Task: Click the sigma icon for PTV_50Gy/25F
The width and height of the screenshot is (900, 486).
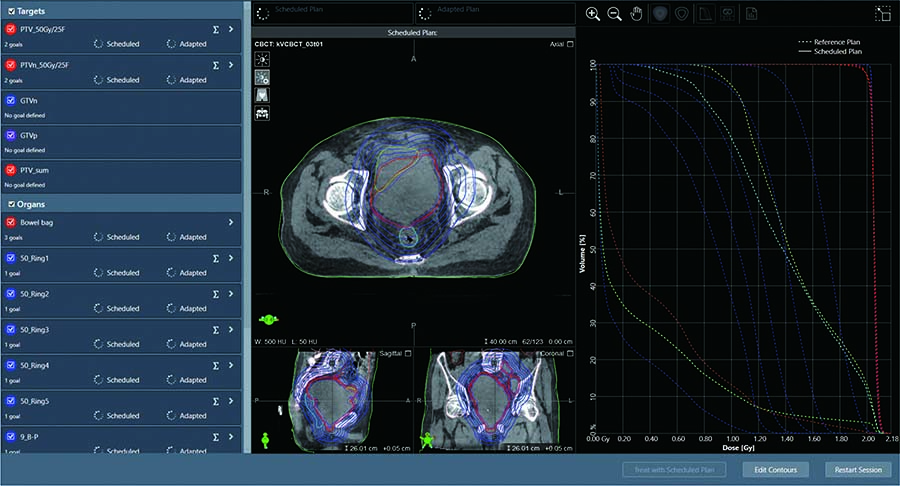Action: [216, 29]
